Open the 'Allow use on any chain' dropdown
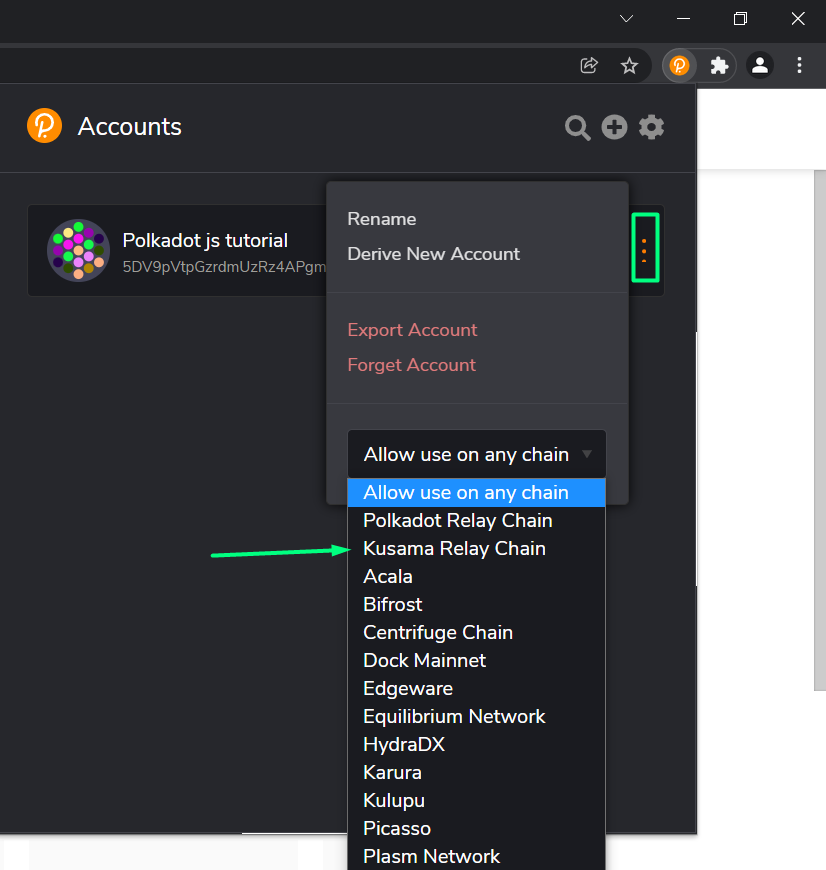This screenshot has height=870, width=826. click(x=476, y=454)
